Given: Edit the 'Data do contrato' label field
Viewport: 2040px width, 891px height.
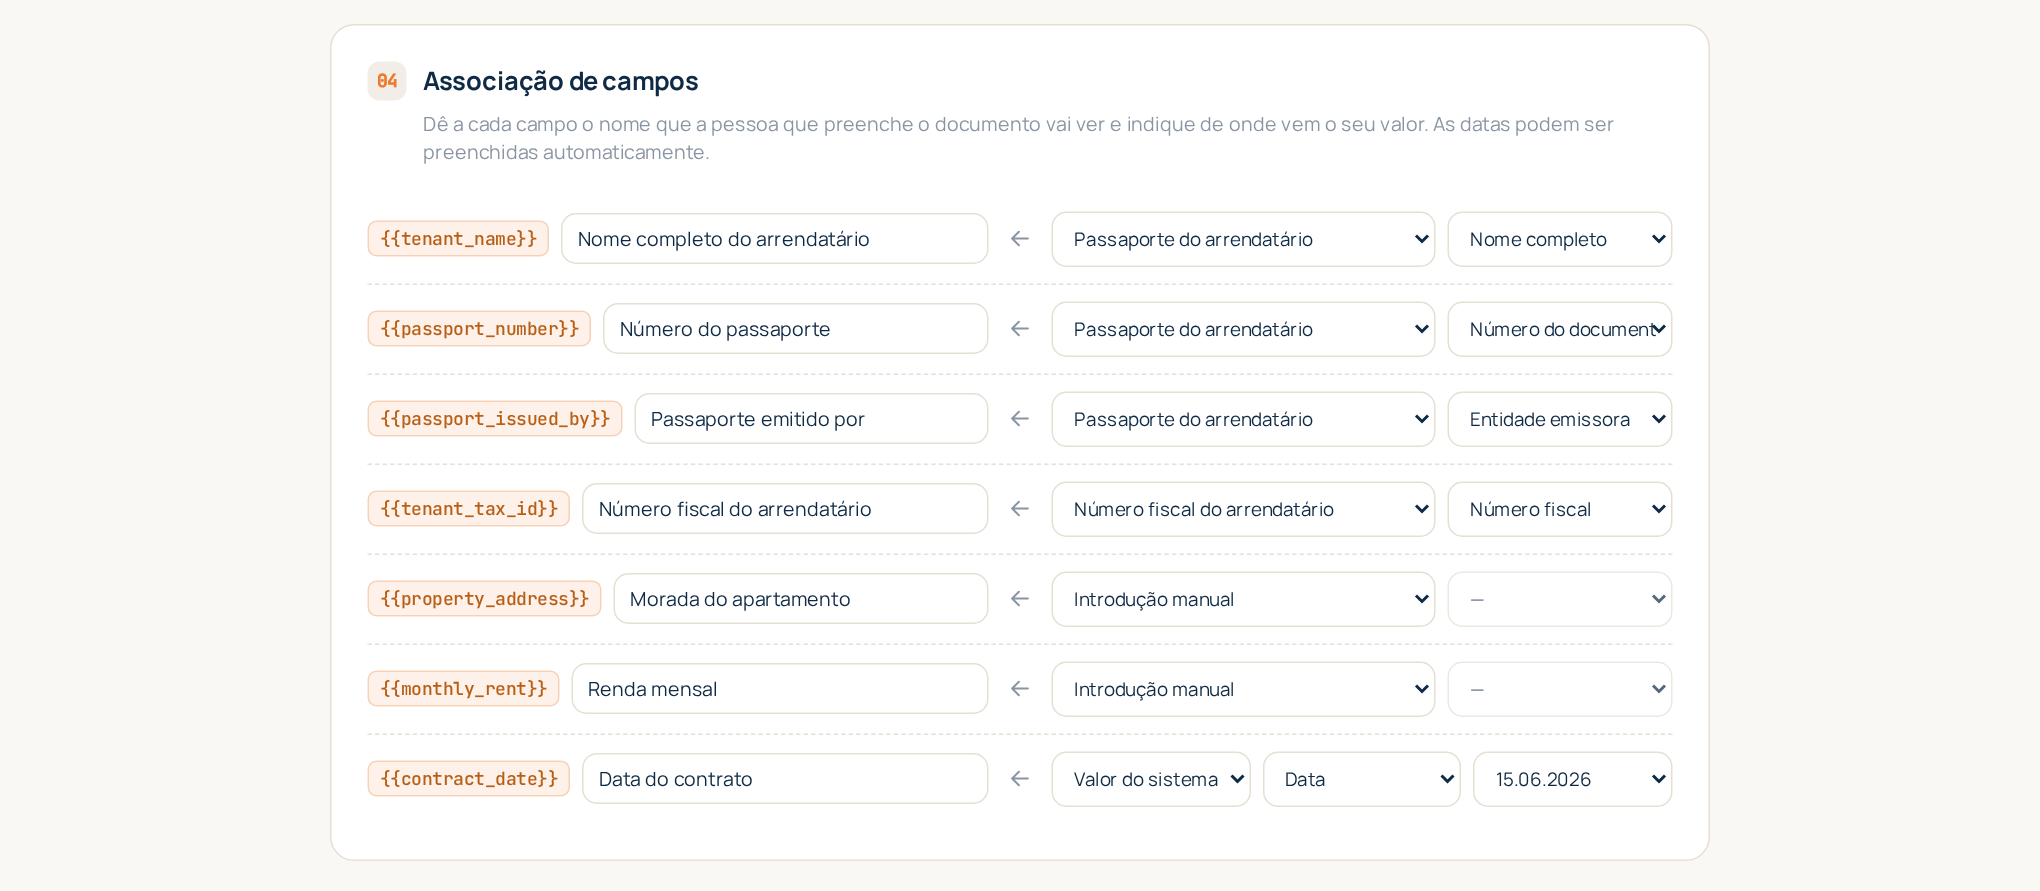Looking at the screenshot, I should coord(785,779).
